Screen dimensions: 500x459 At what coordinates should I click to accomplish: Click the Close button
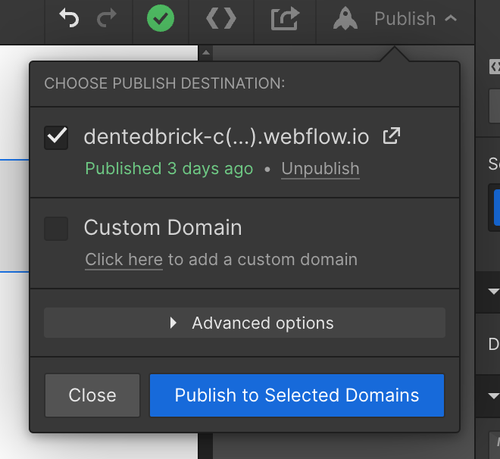pos(92,395)
